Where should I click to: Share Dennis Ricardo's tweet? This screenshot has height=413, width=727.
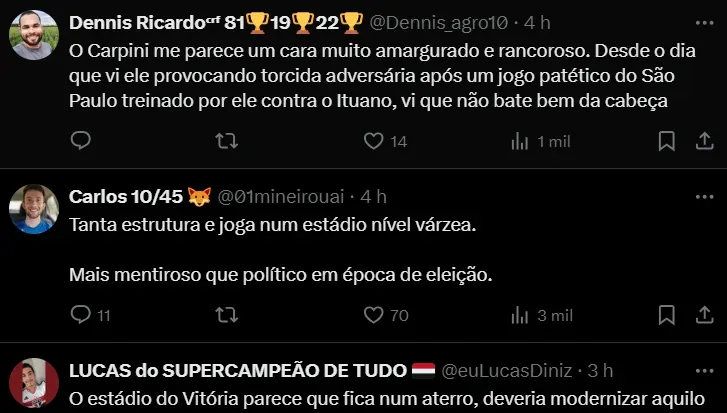(704, 141)
